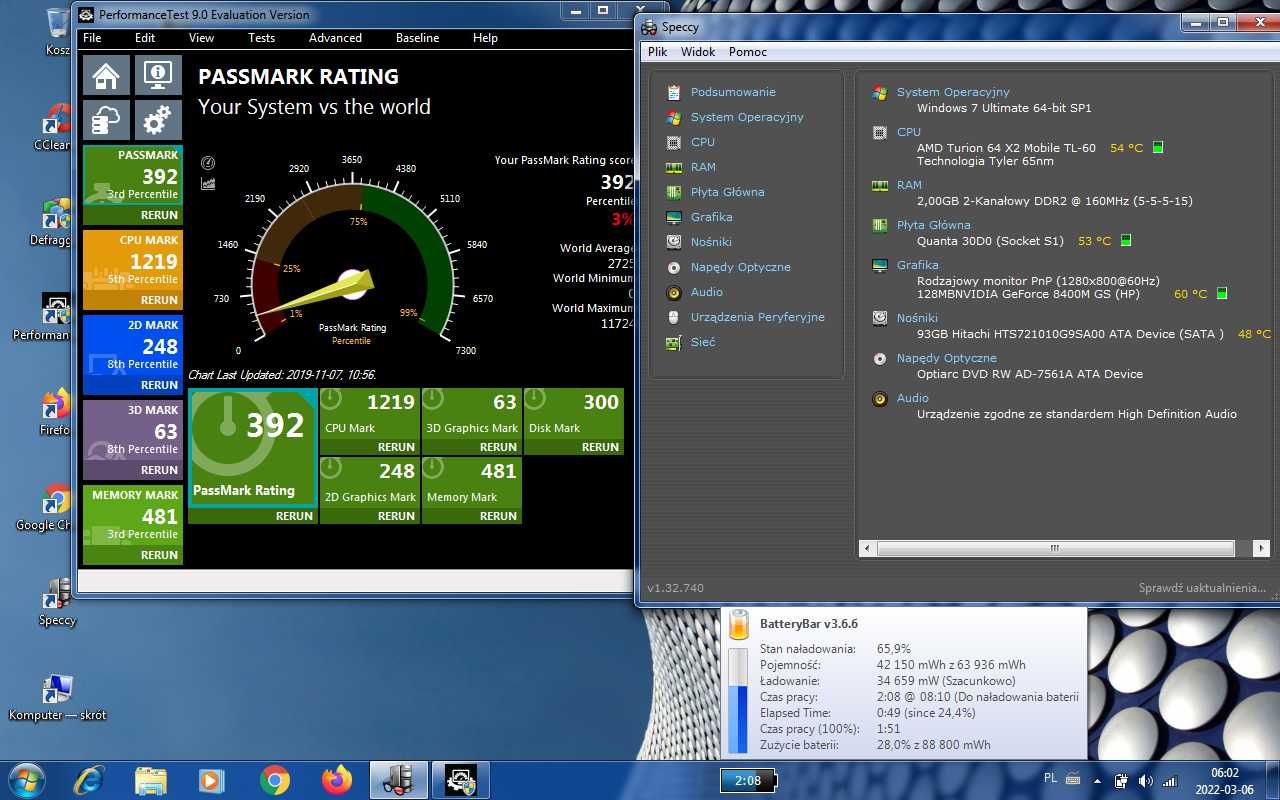The image size is (1280, 800).
Task: Open the Plik menu in Speccy
Action: click(x=657, y=52)
